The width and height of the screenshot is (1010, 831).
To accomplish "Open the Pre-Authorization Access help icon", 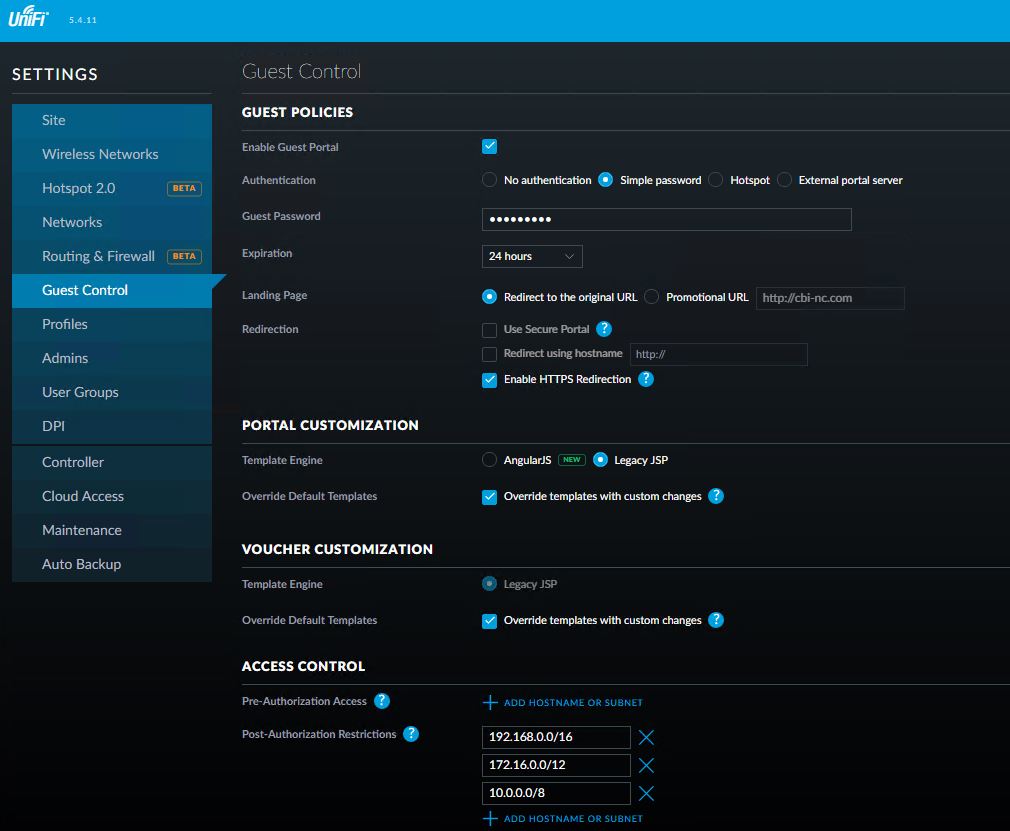I will click(x=381, y=702).
